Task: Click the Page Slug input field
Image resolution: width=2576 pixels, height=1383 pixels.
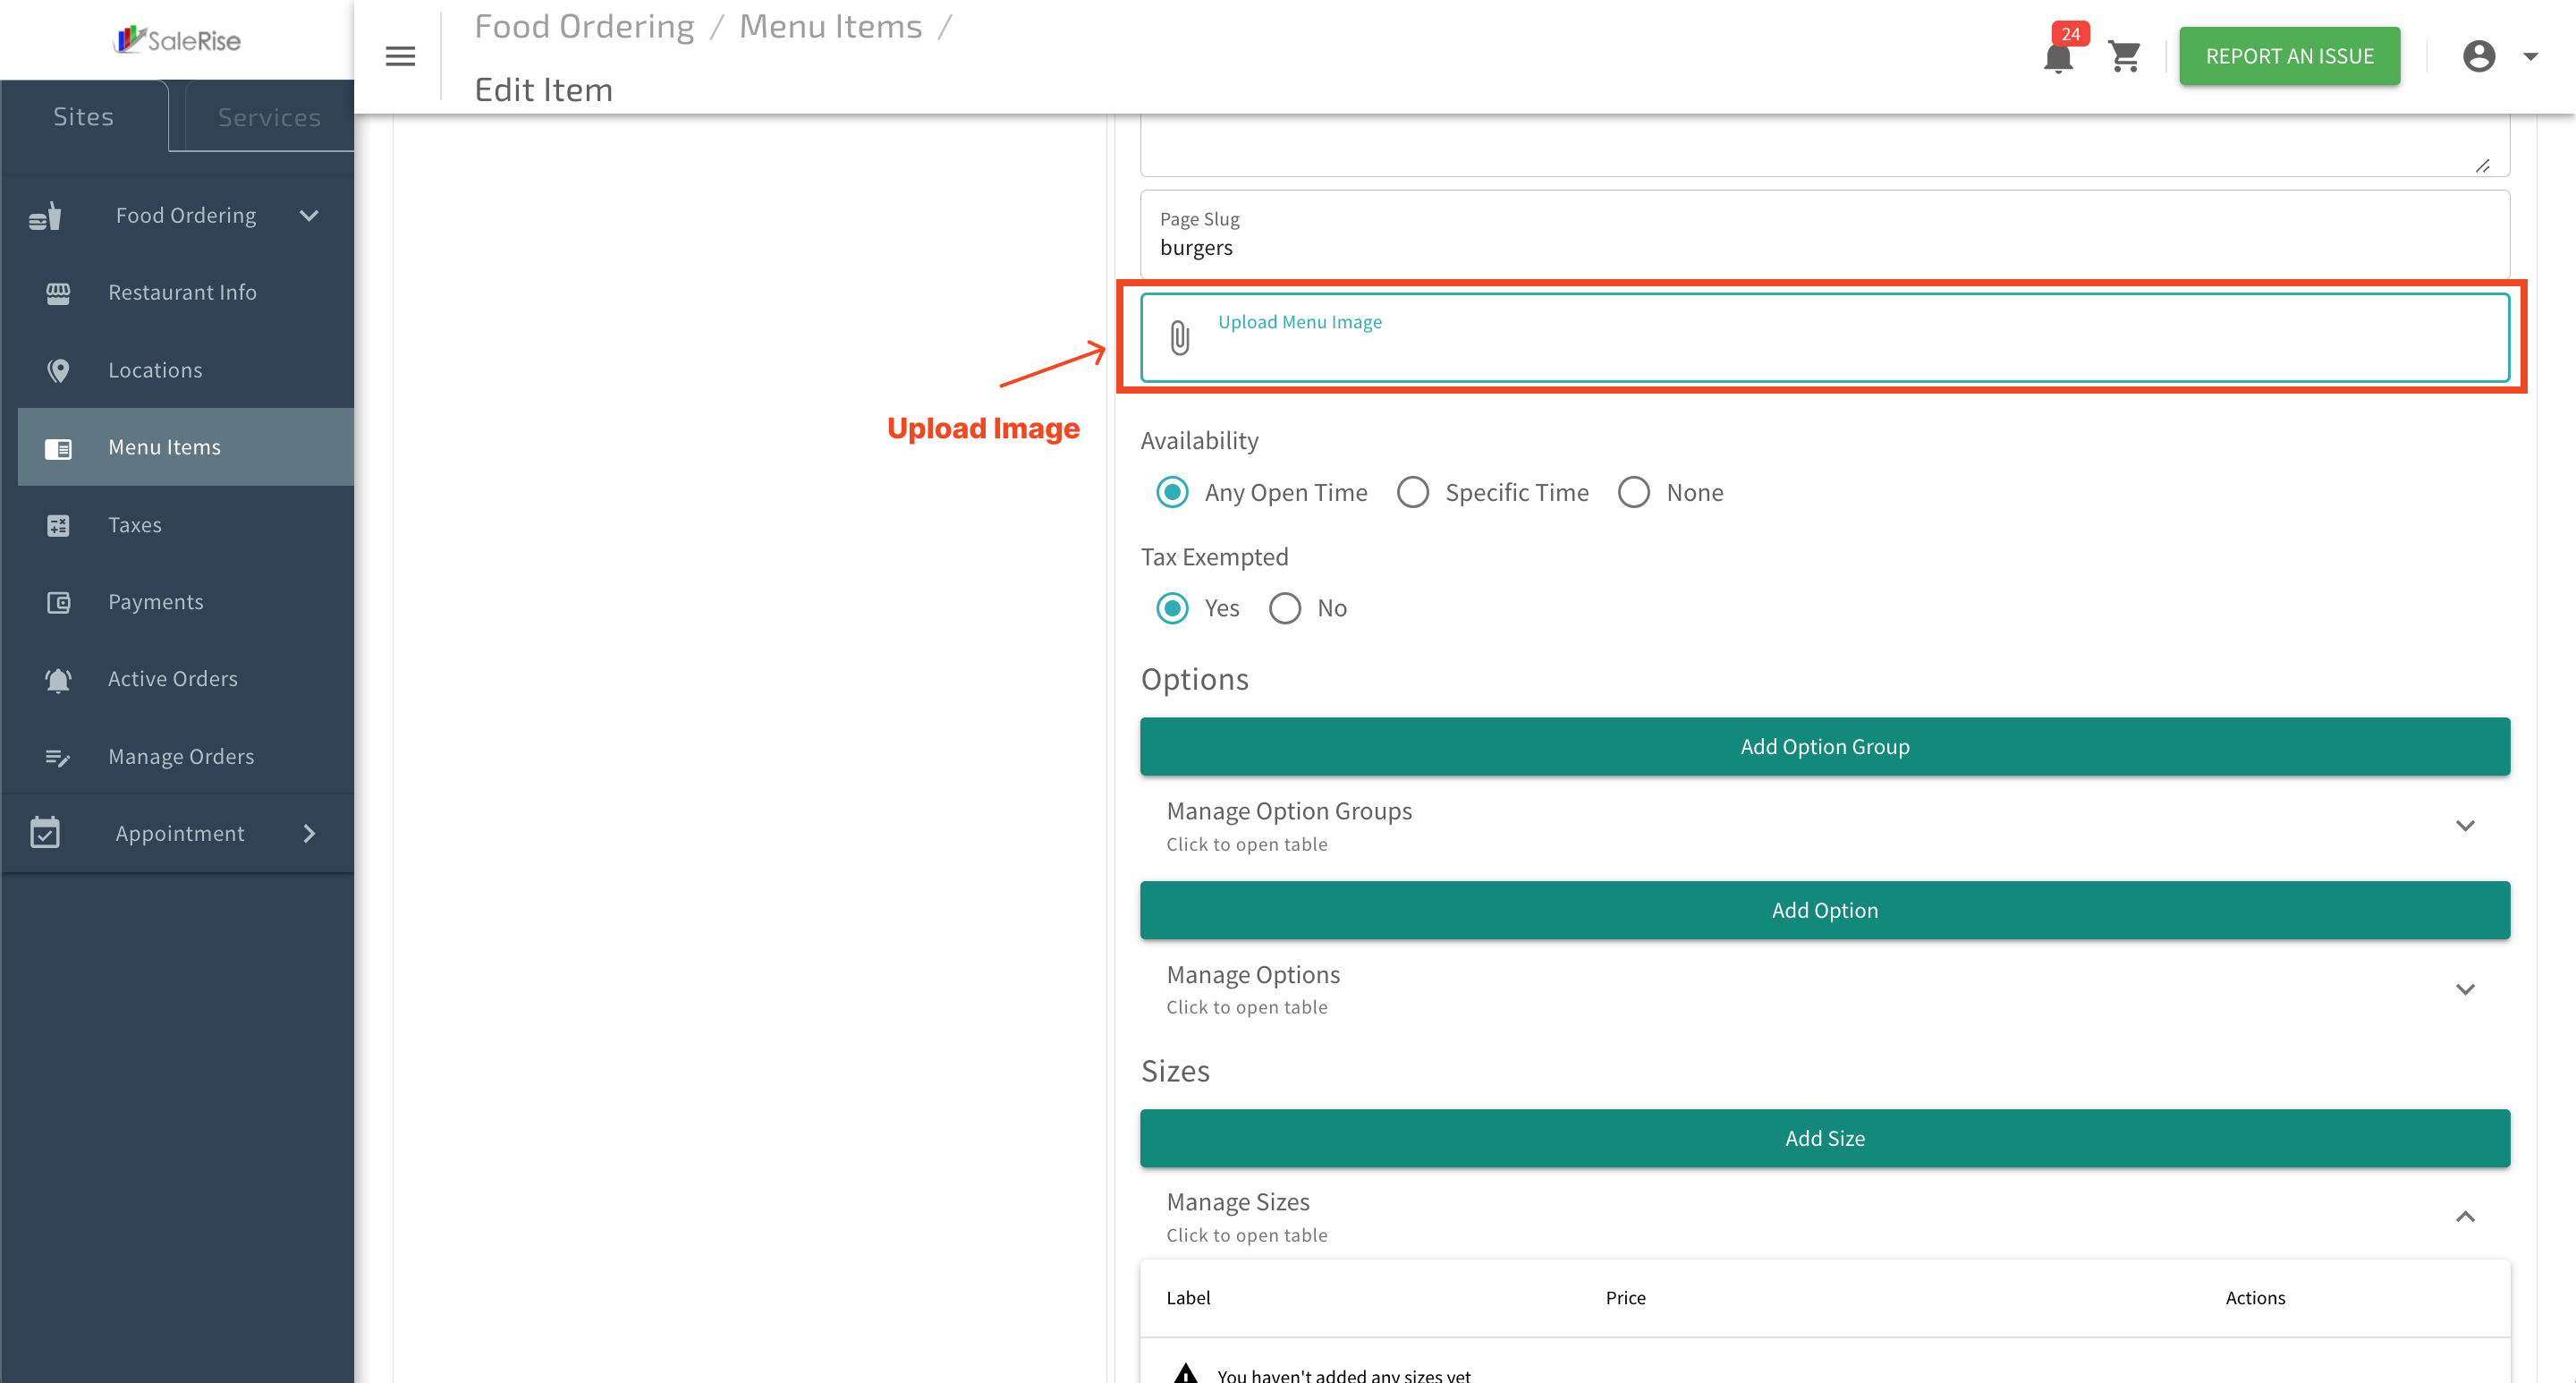Action: [1824, 234]
